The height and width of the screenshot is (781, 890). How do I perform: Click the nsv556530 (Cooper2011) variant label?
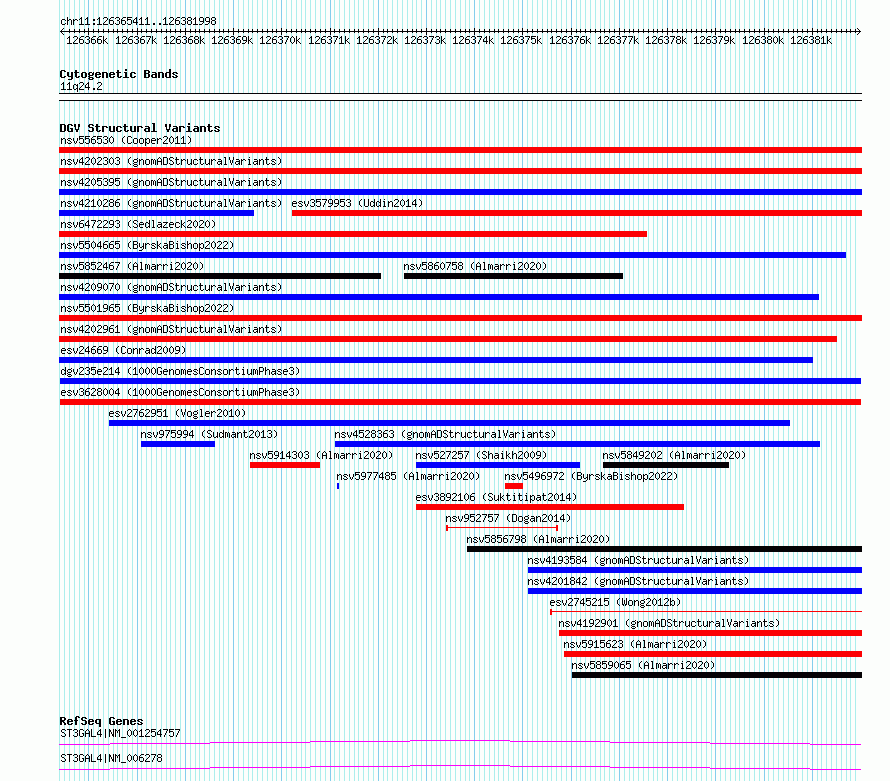pos(126,140)
